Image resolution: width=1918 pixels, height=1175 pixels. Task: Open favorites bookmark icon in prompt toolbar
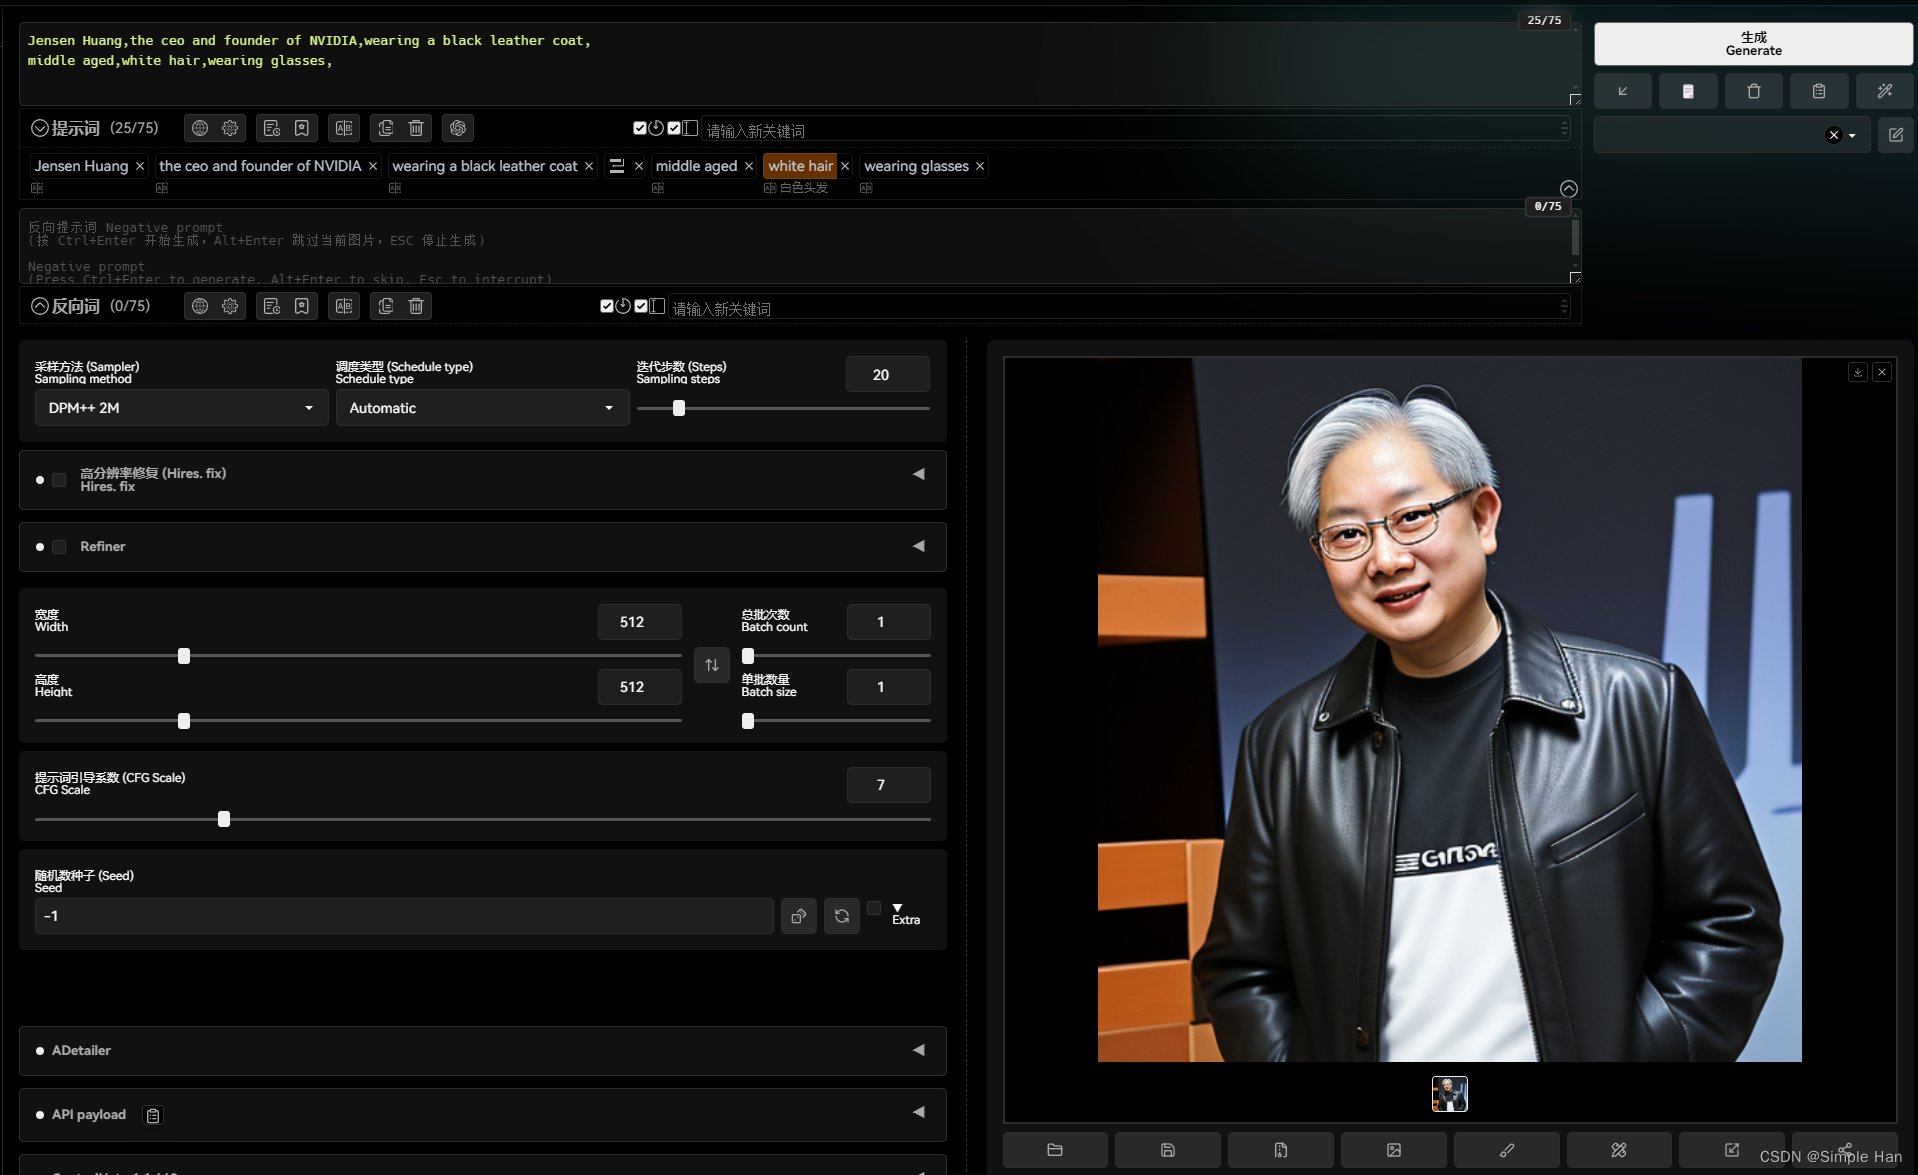(x=301, y=128)
